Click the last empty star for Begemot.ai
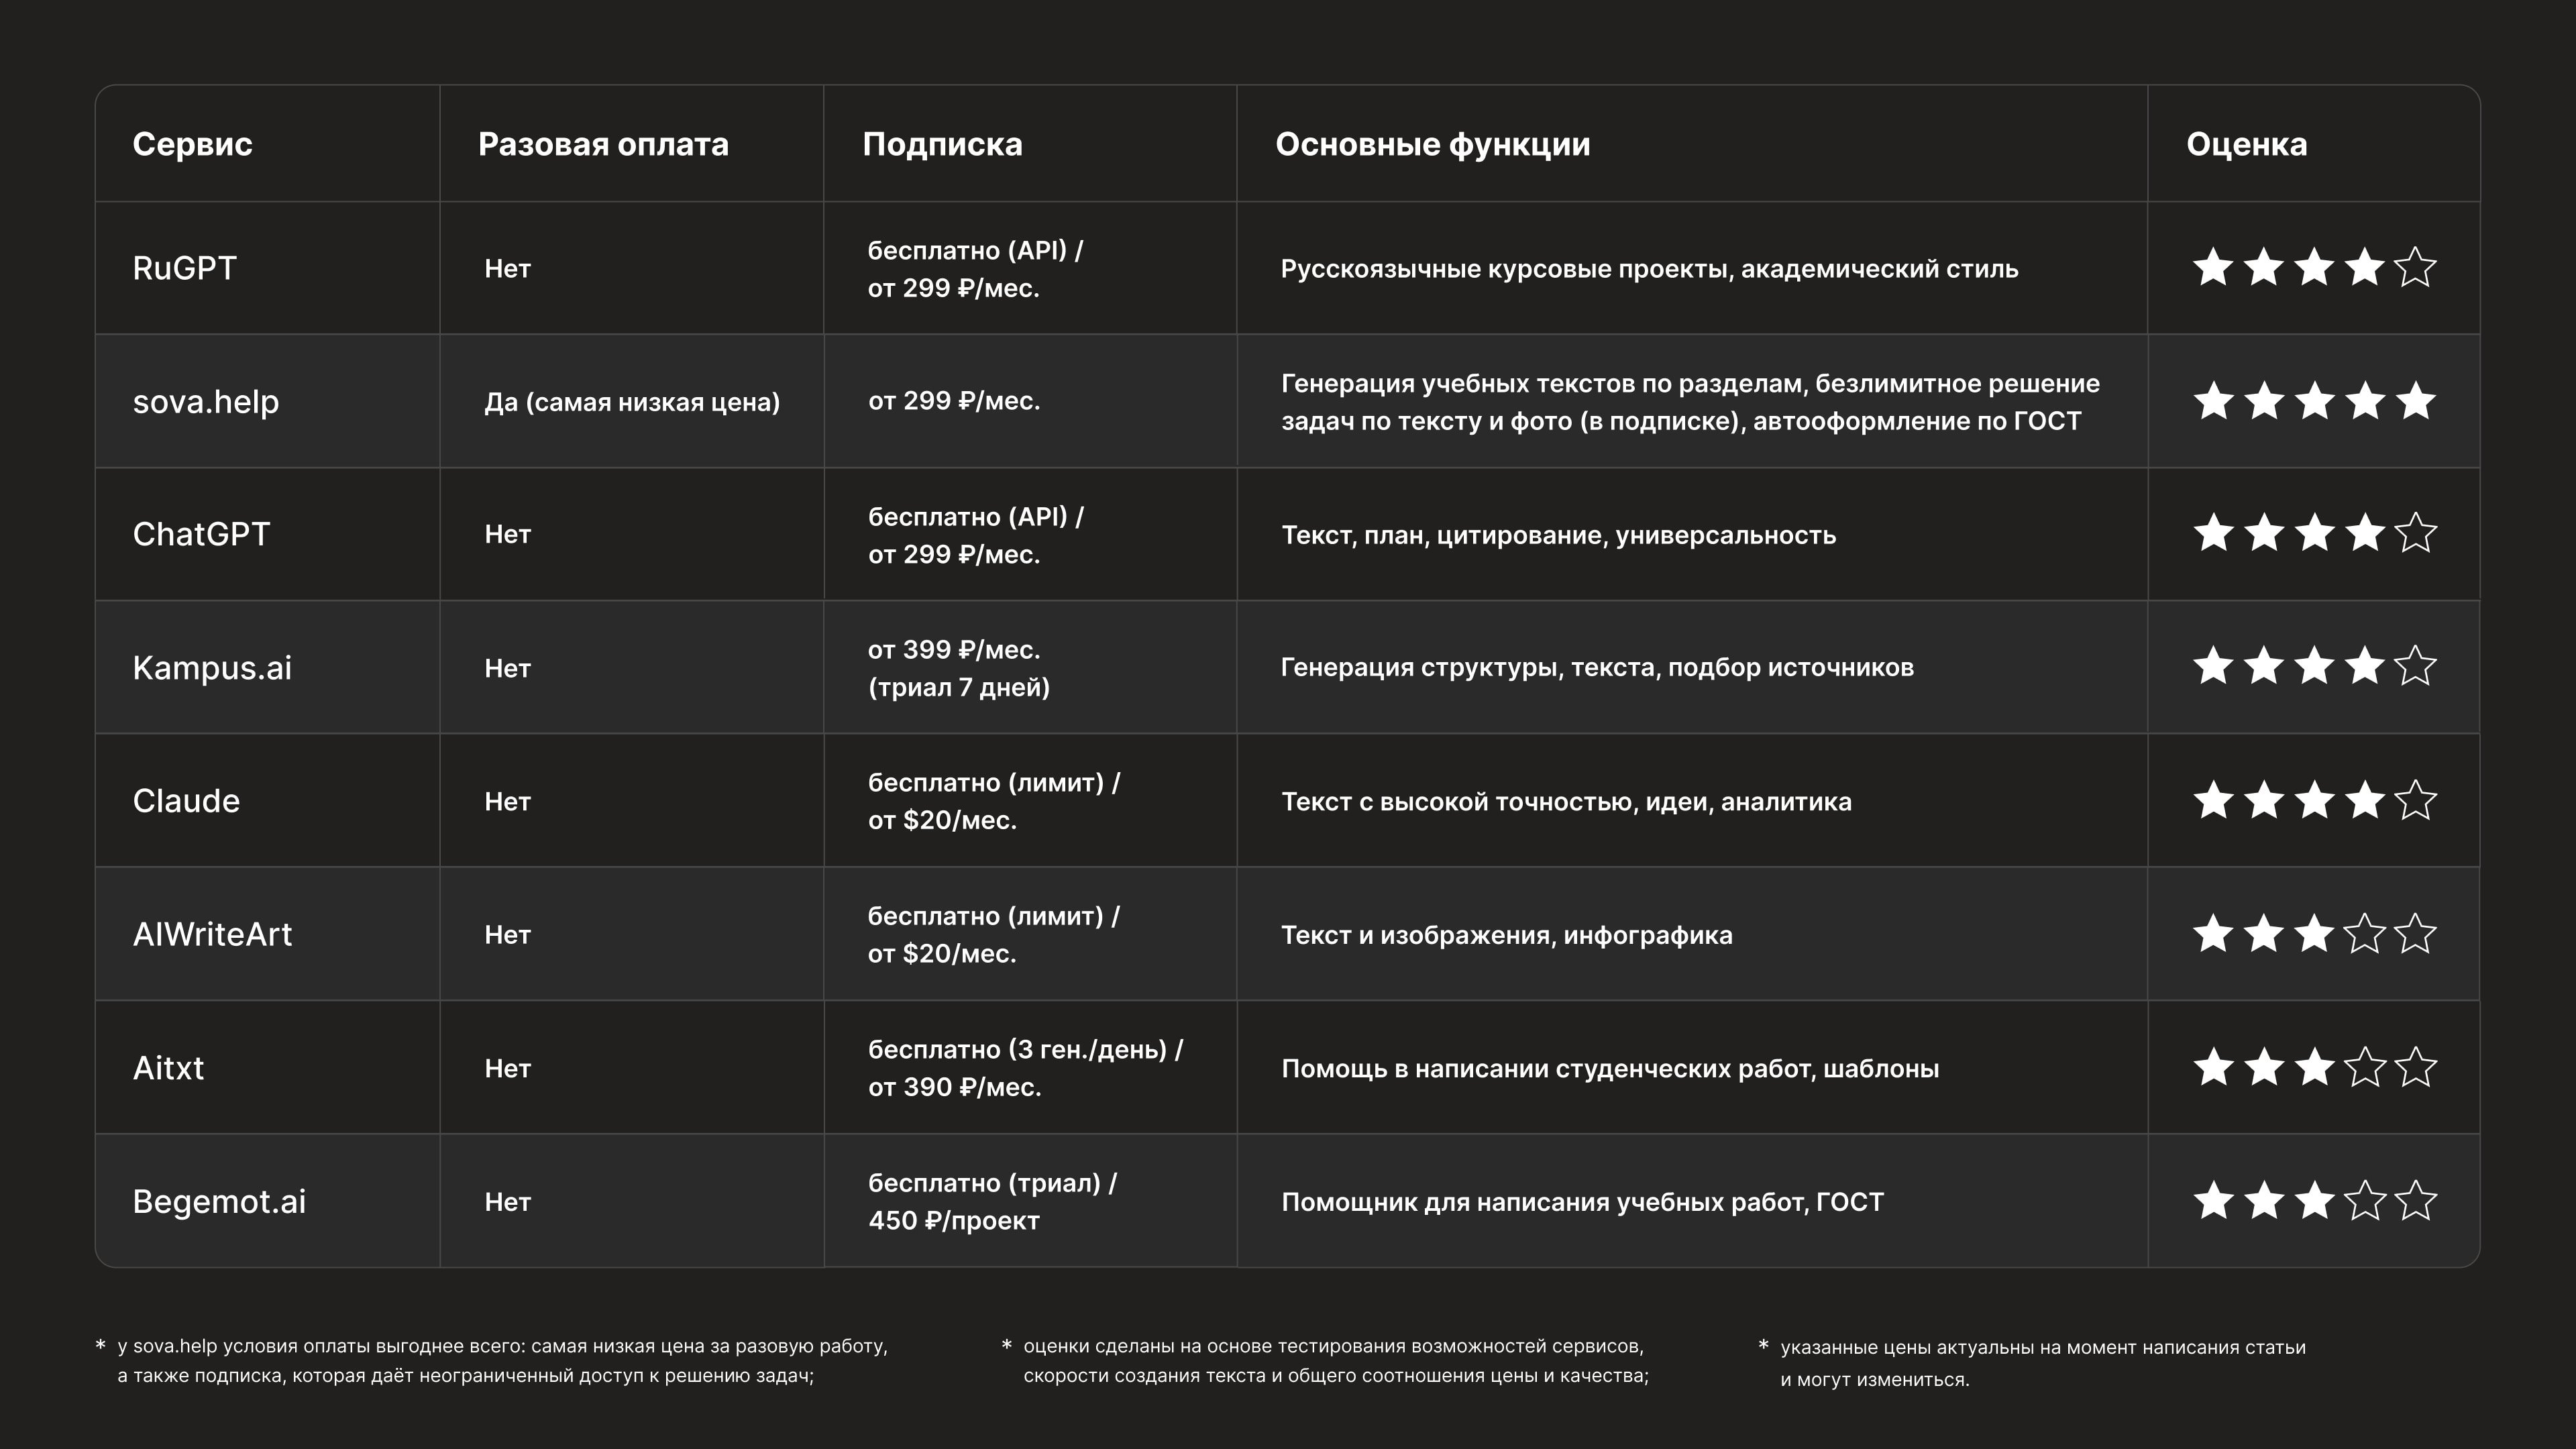The width and height of the screenshot is (2576, 1449). [x=2415, y=1201]
